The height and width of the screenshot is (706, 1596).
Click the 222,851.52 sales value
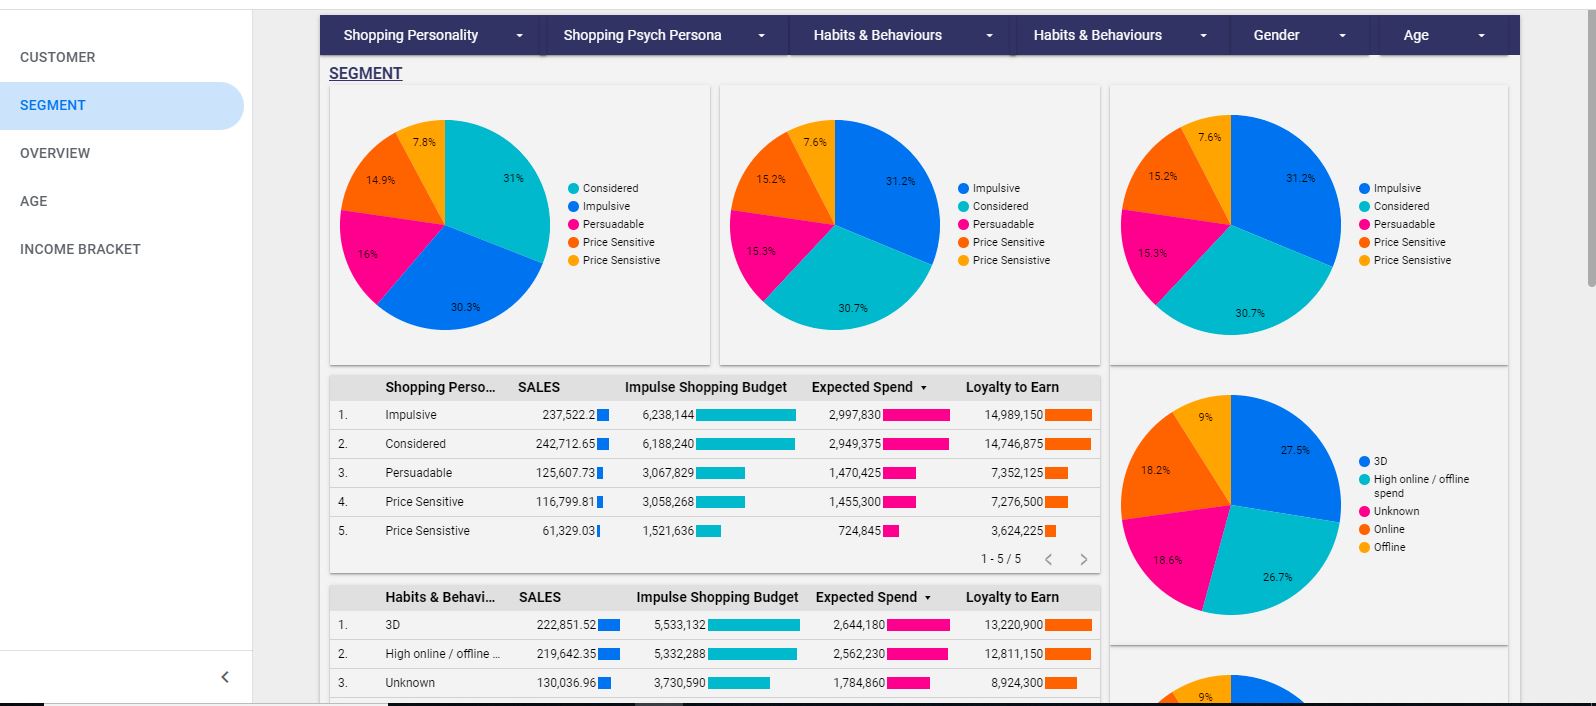pyautogui.click(x=566, y=625)
